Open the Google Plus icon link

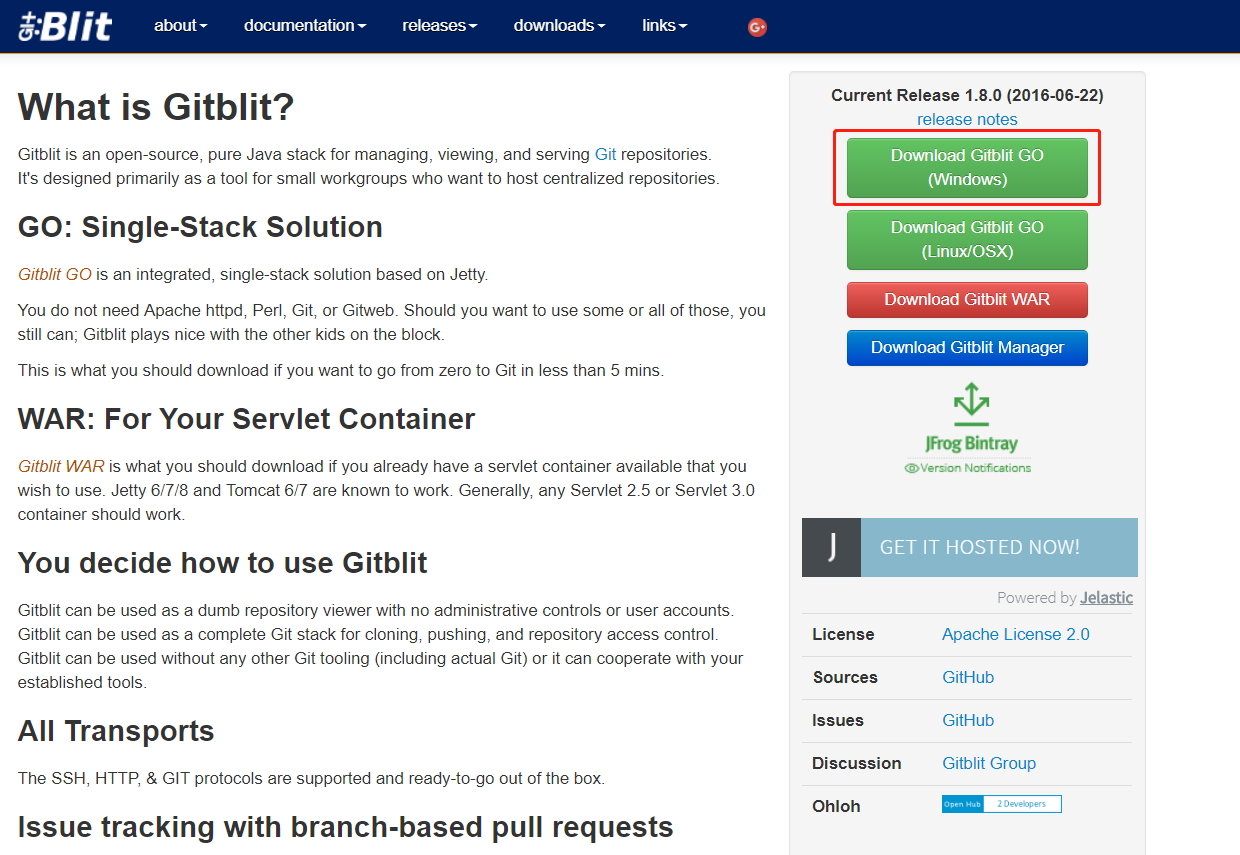point(757,27)
